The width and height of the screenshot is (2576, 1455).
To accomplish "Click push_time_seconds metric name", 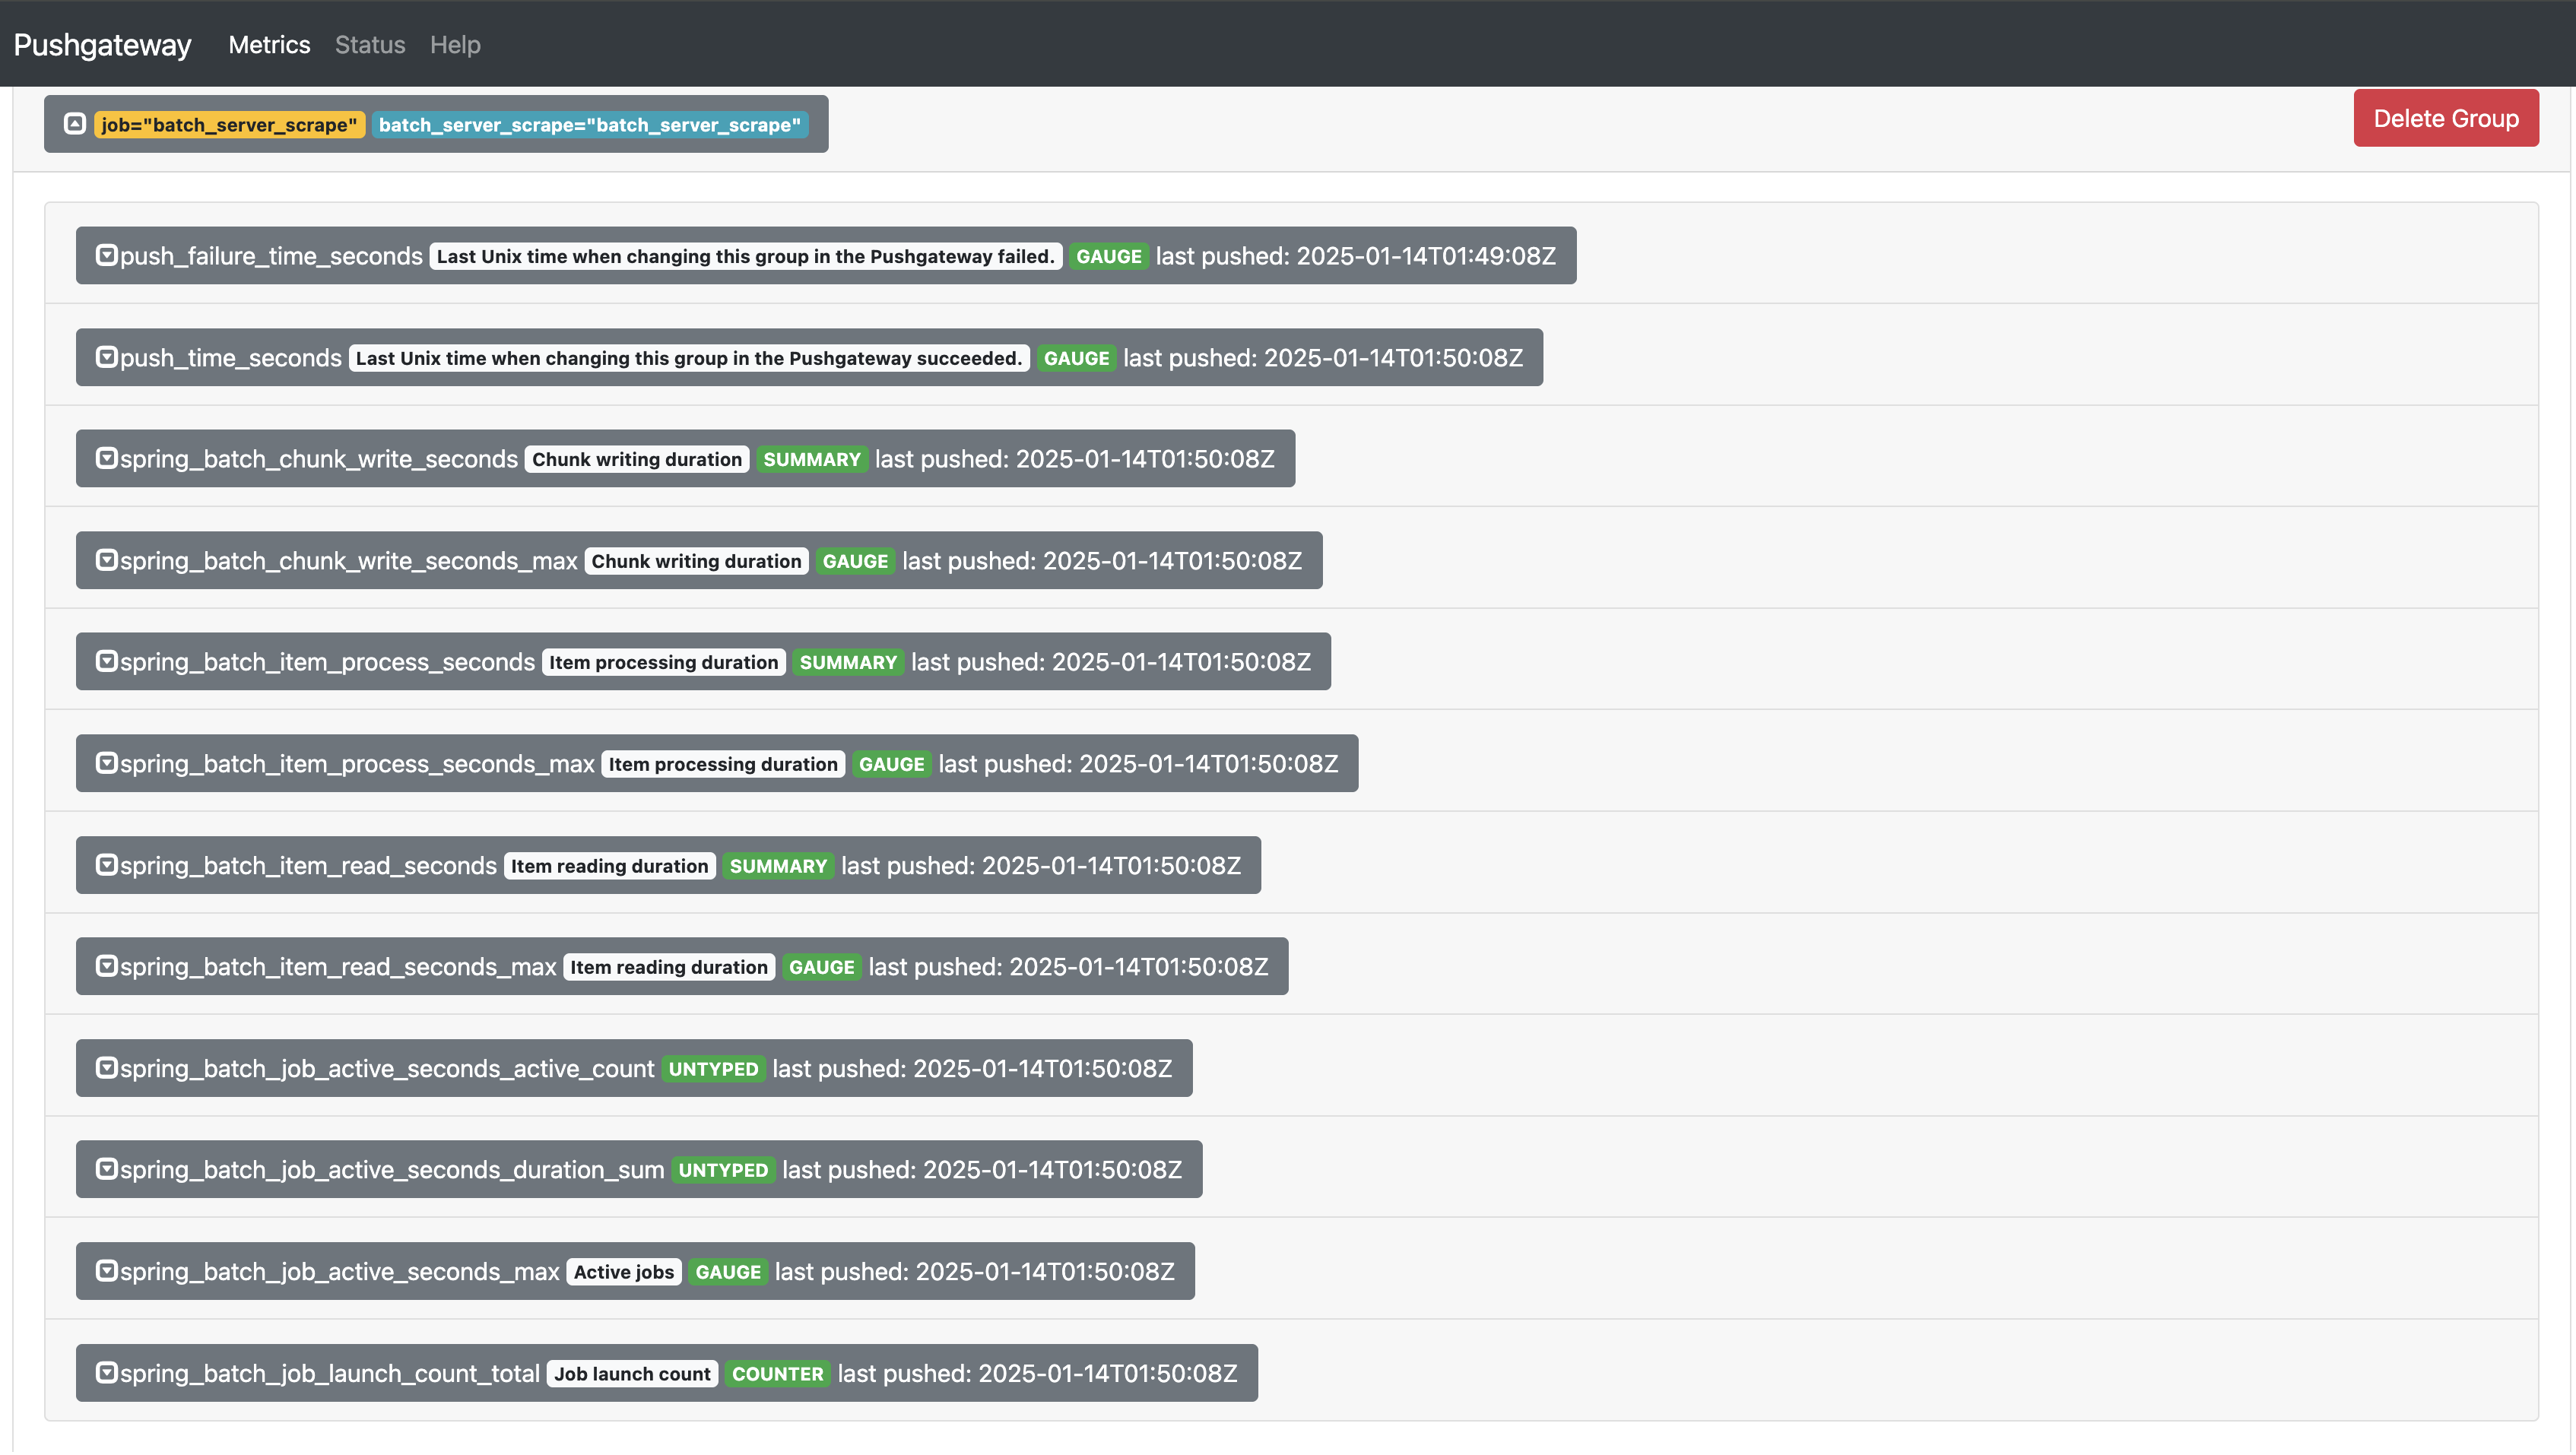I will [x=231, y=358].
